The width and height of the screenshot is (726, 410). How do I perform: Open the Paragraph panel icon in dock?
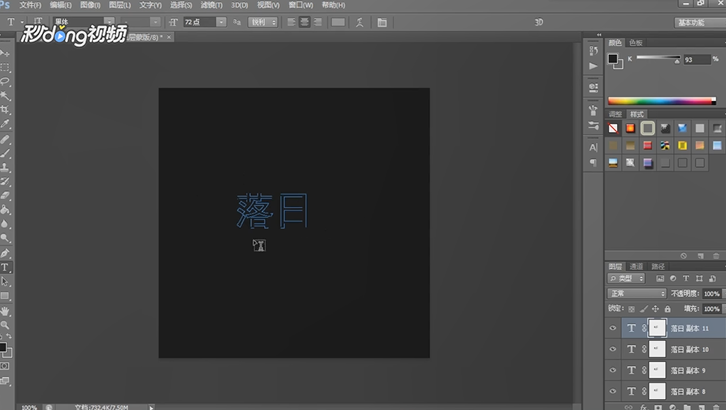[x=593, y=162]
